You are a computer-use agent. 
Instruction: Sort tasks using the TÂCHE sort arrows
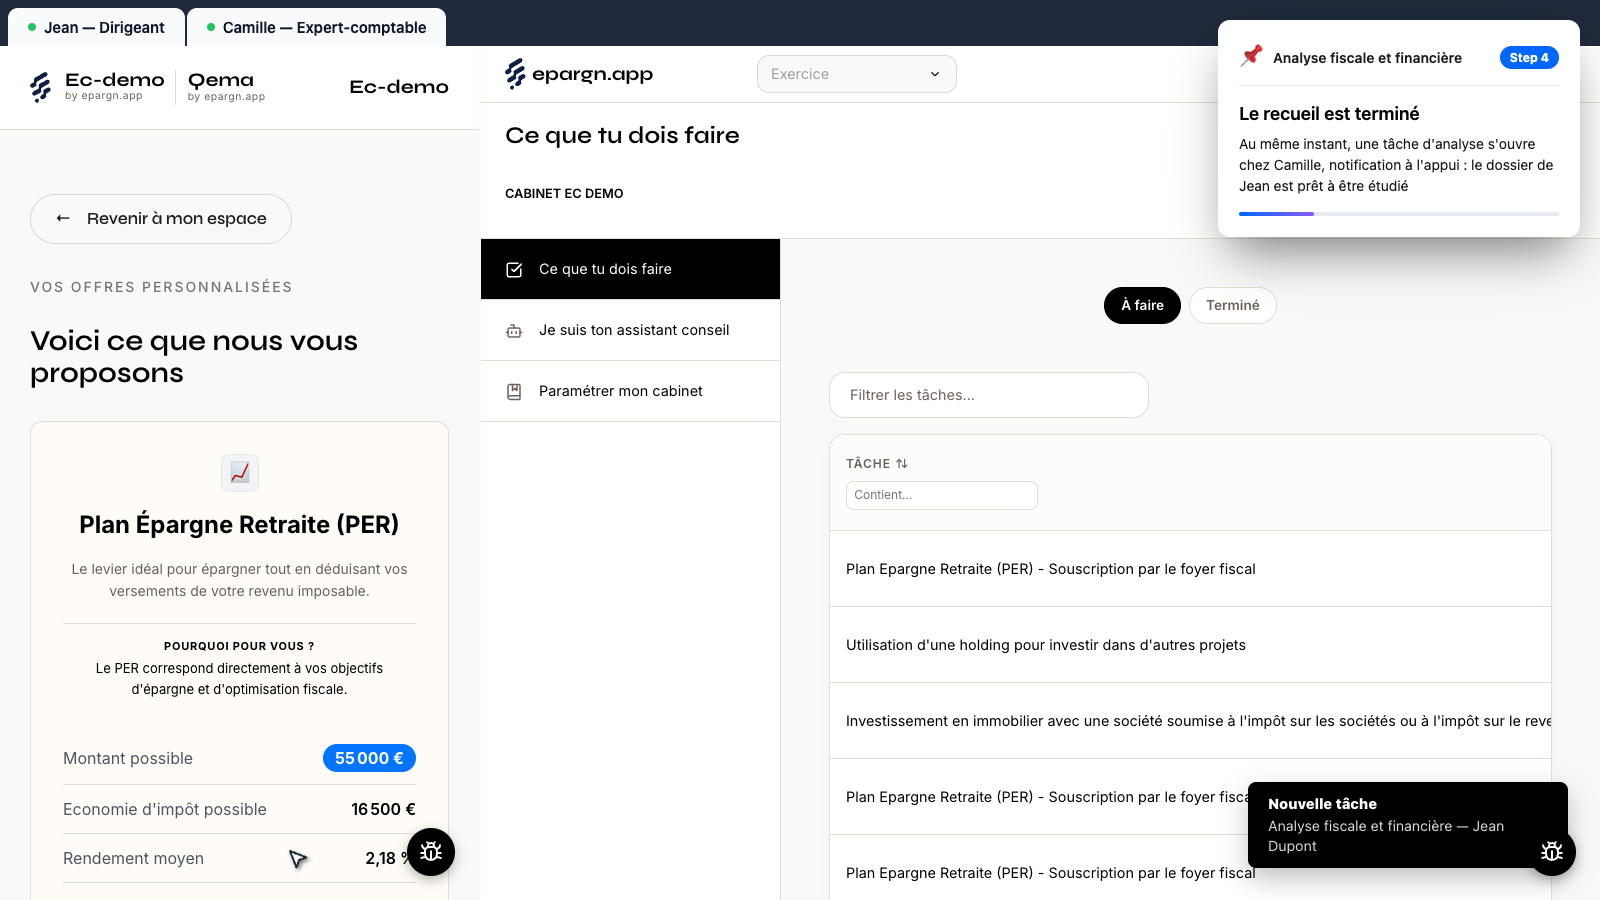902,464
